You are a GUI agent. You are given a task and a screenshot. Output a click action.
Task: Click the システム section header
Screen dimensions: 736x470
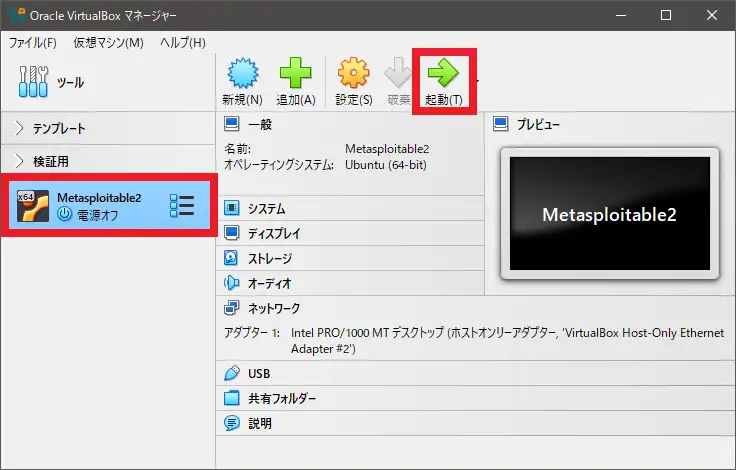click(266, 209)
